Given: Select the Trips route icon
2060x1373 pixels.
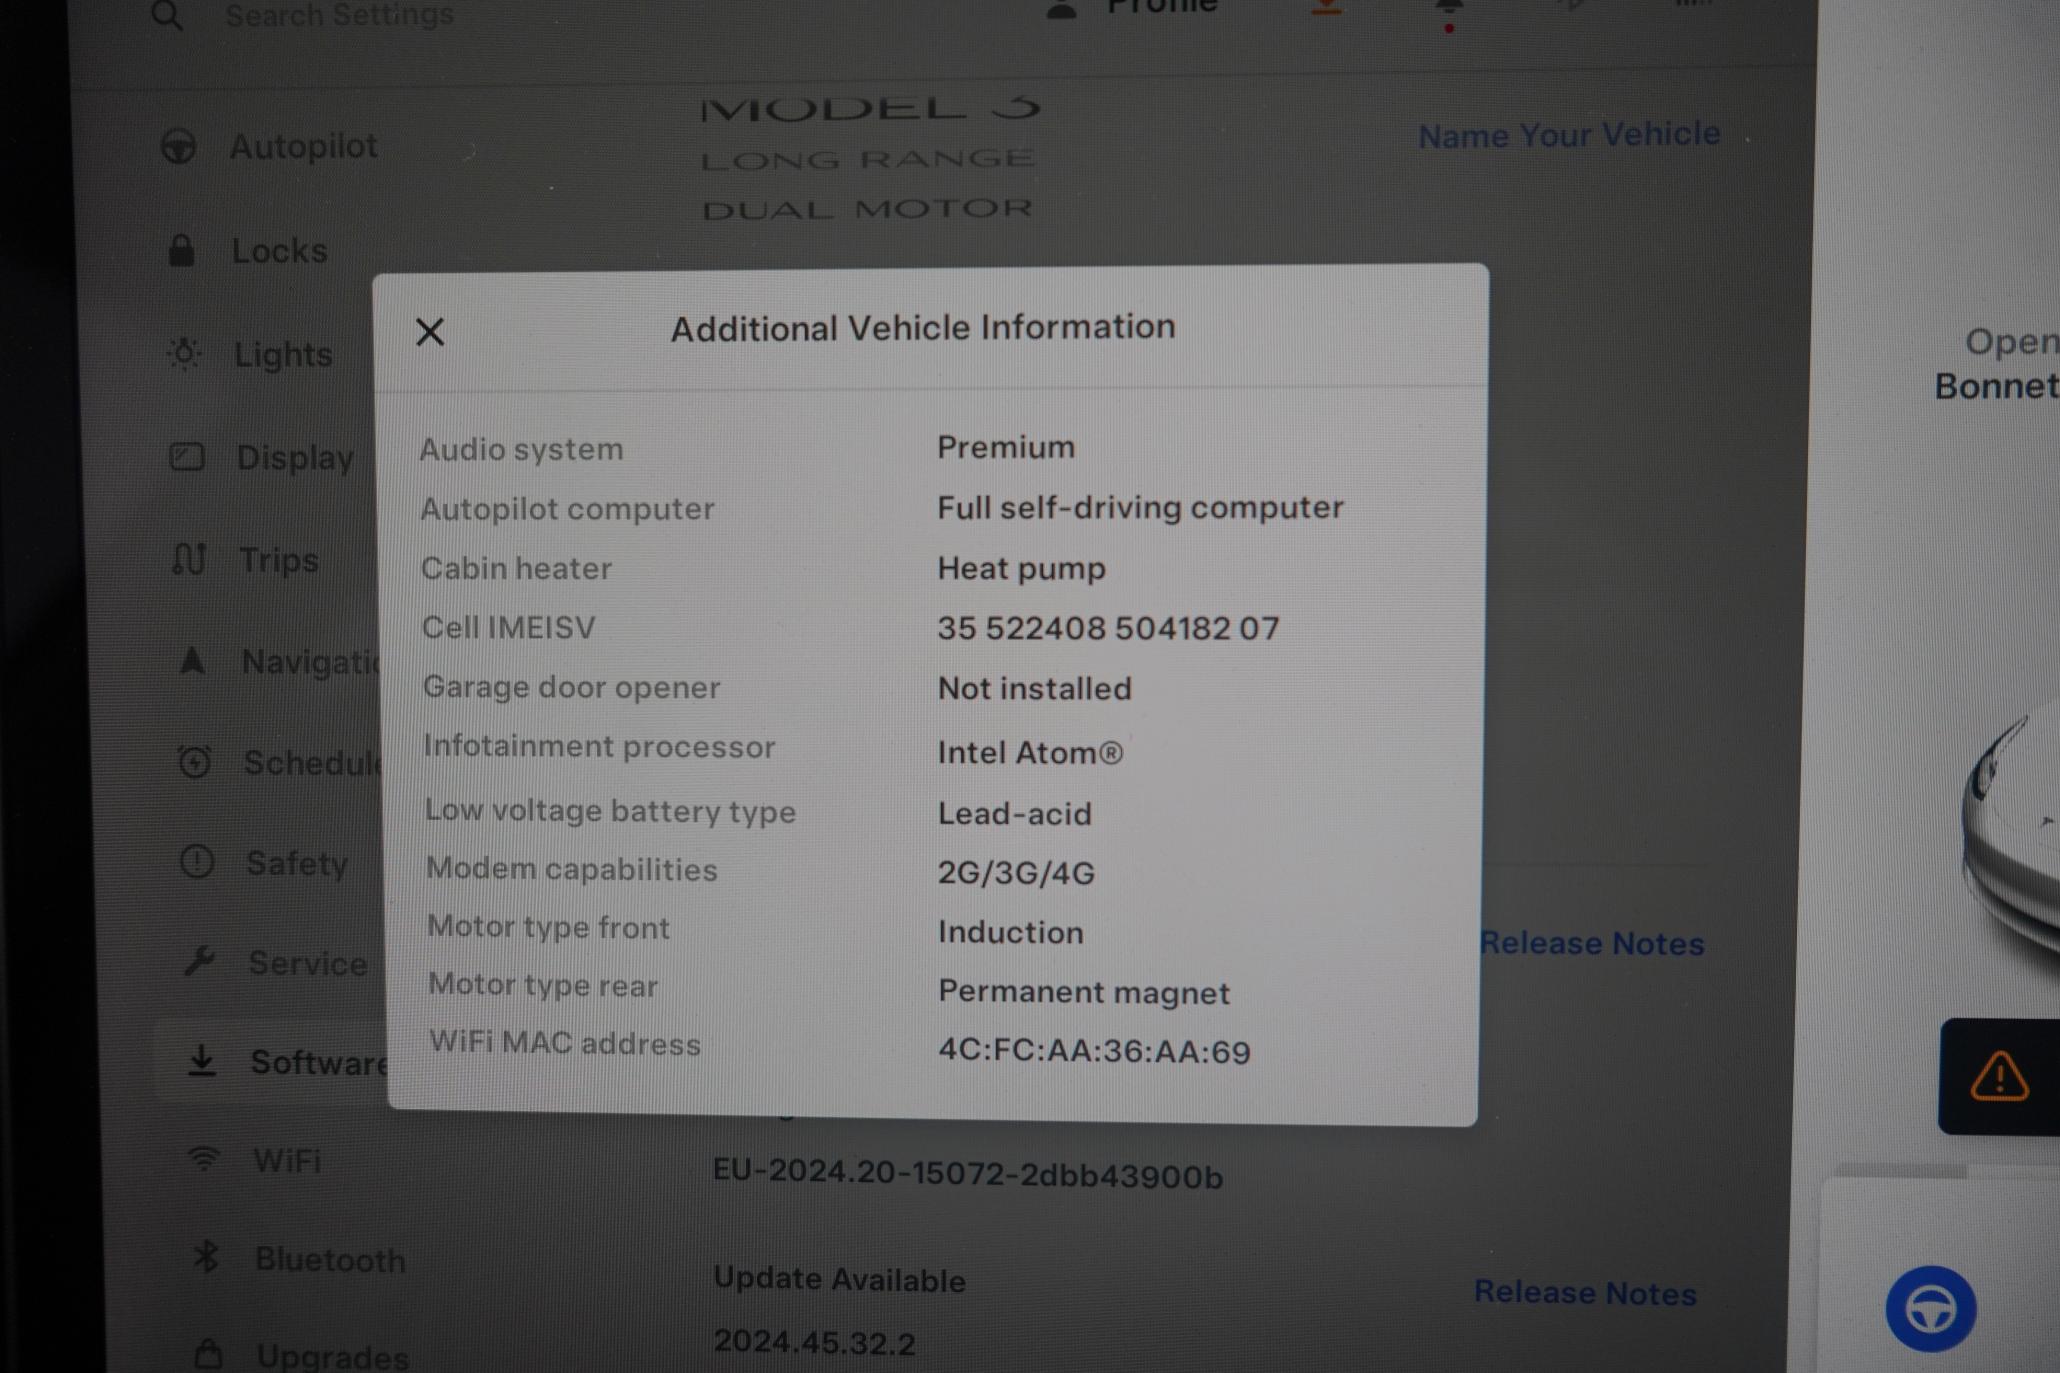Looking at the screenshot, I should pos(189,560).
